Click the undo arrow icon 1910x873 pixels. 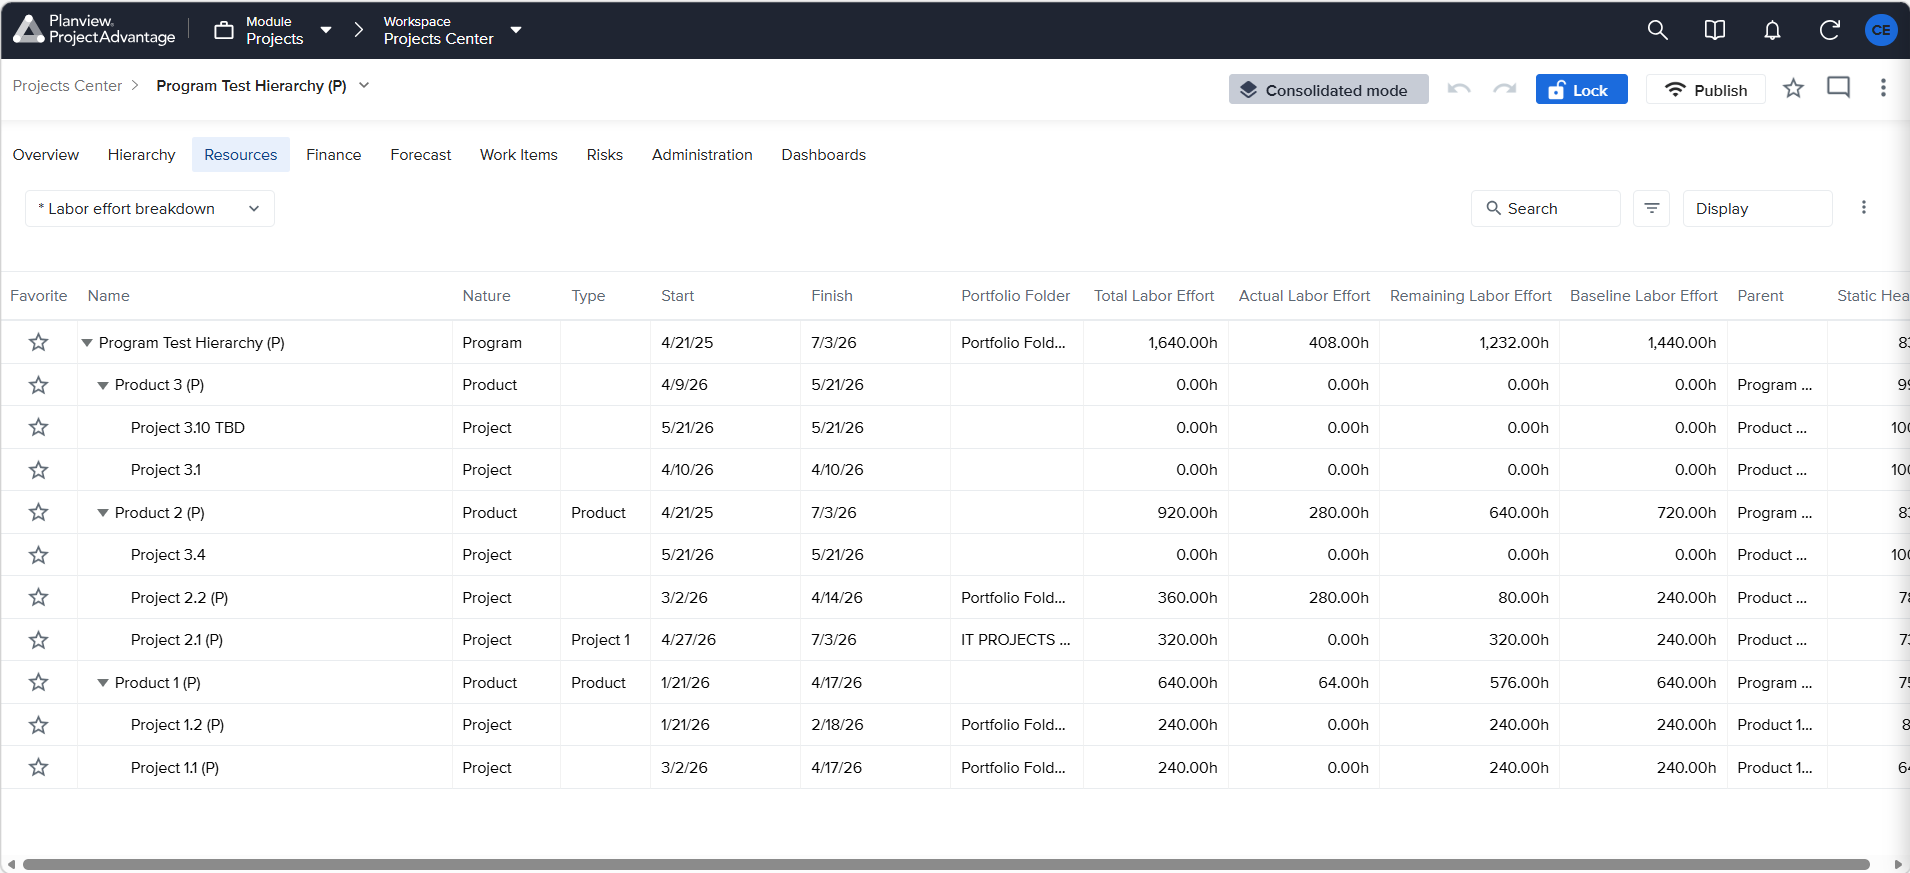tap(1459, 89)
